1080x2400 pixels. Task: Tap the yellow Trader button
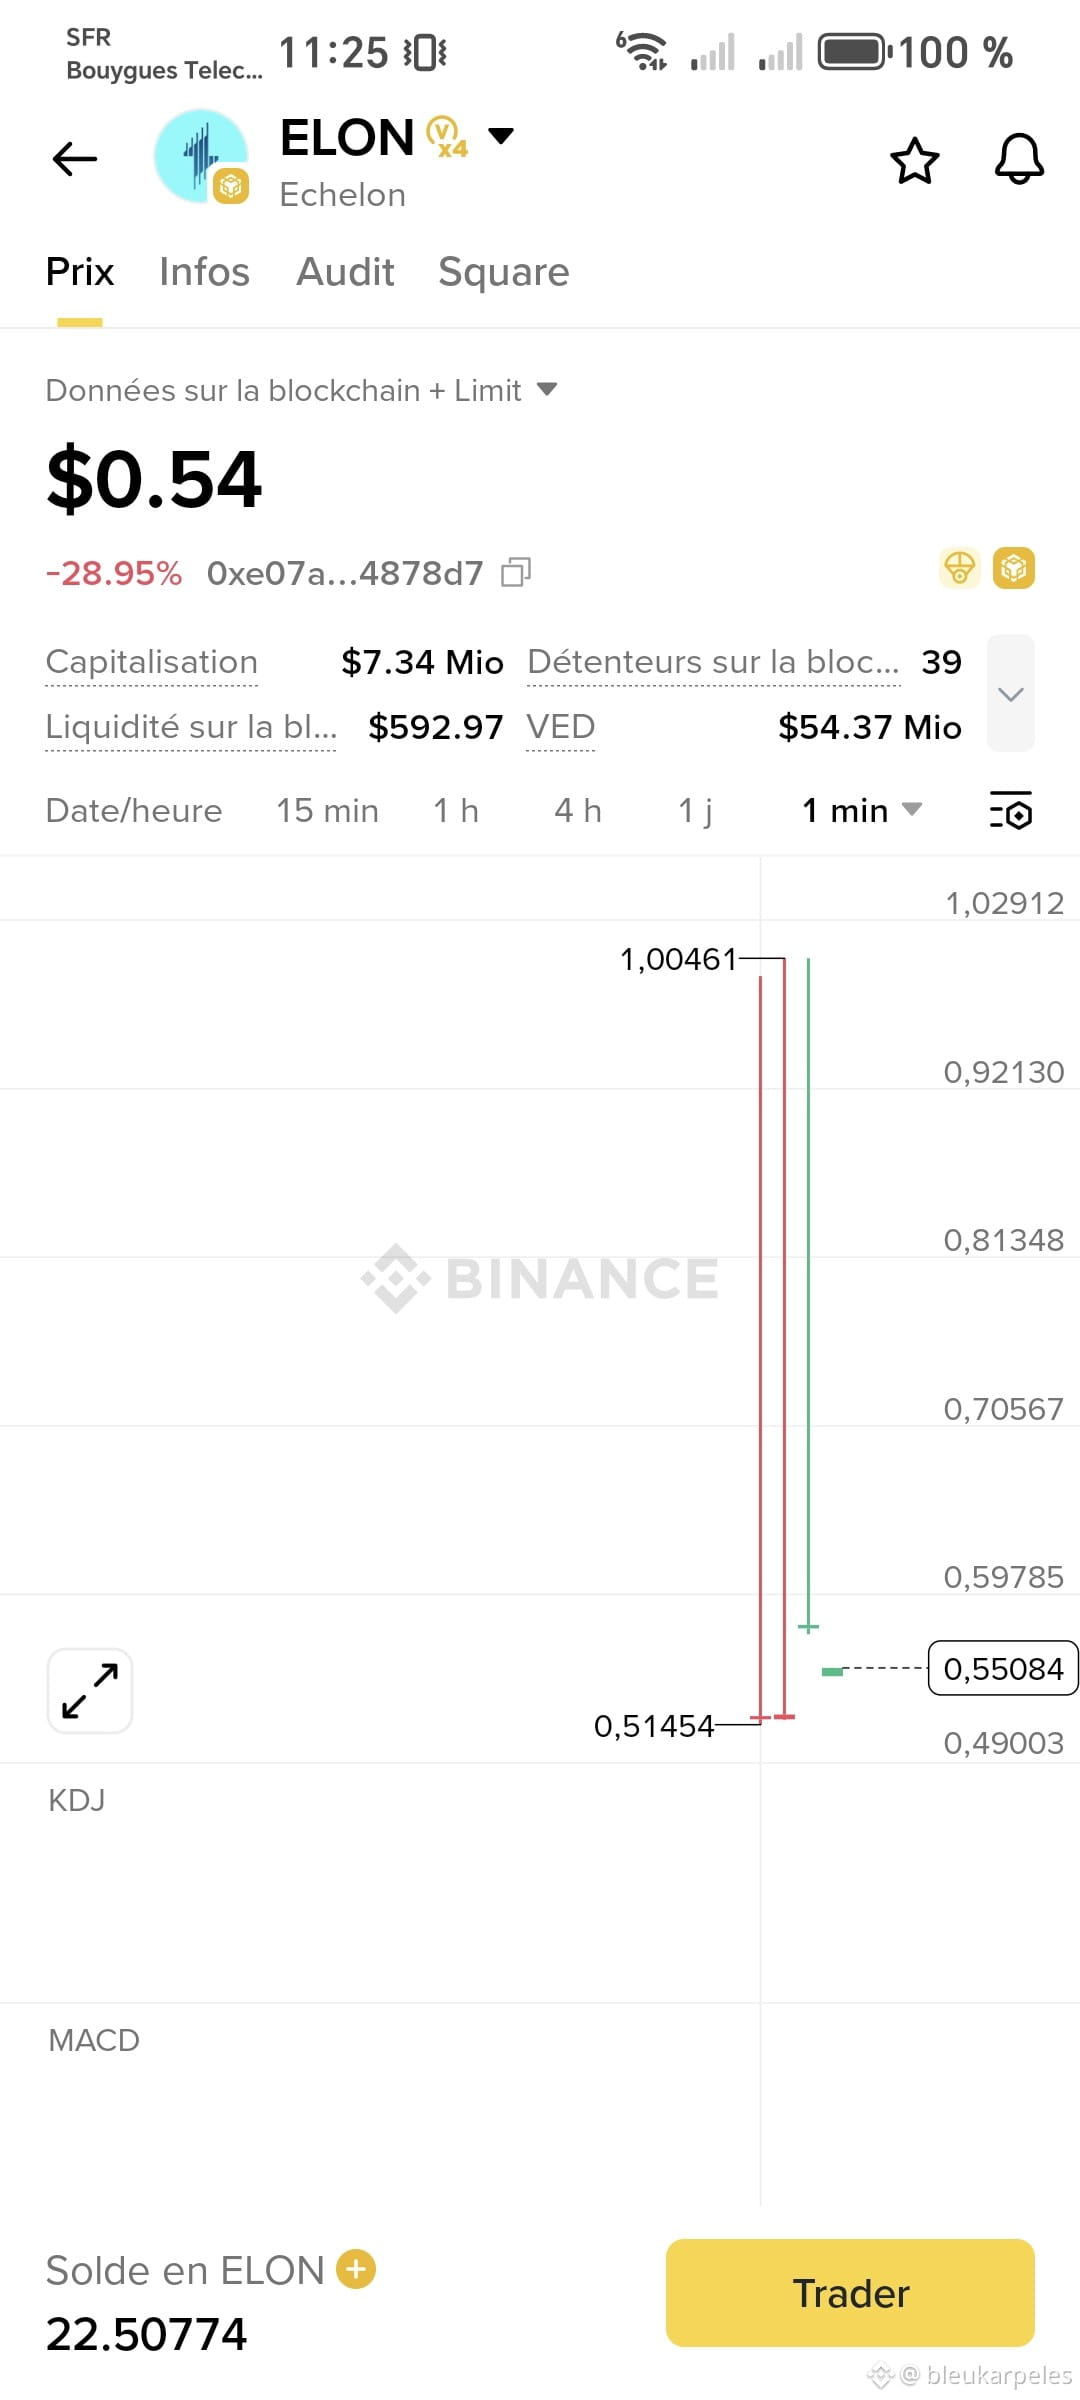tap(850, 2293)
